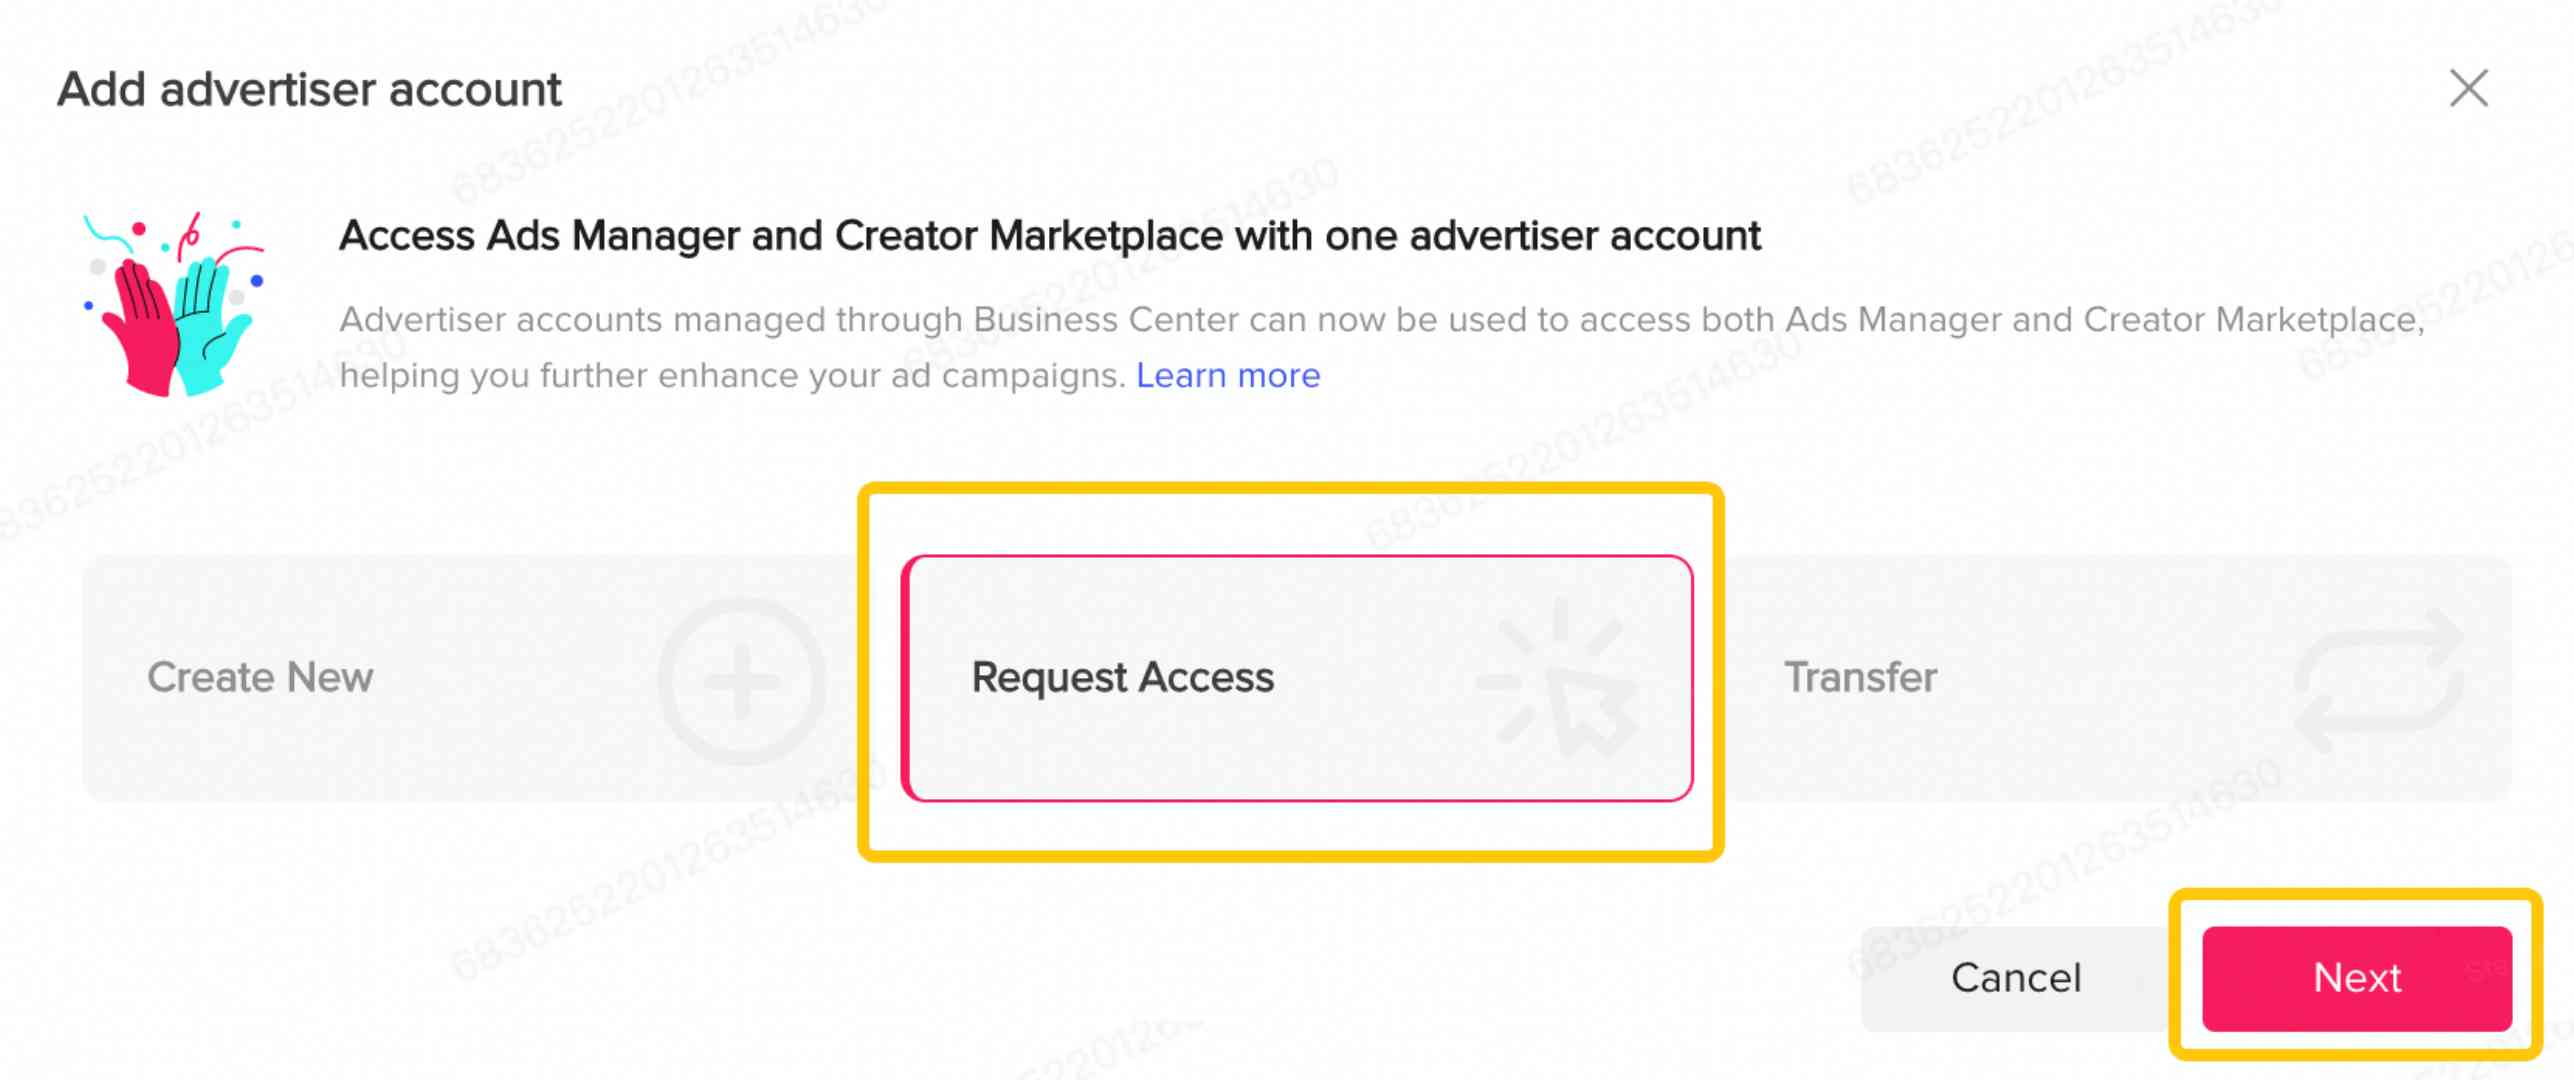The image size is (2574, 1080).
Task: Click the 'Access Ads Manager' bold heading
Action: point(1050,236)
